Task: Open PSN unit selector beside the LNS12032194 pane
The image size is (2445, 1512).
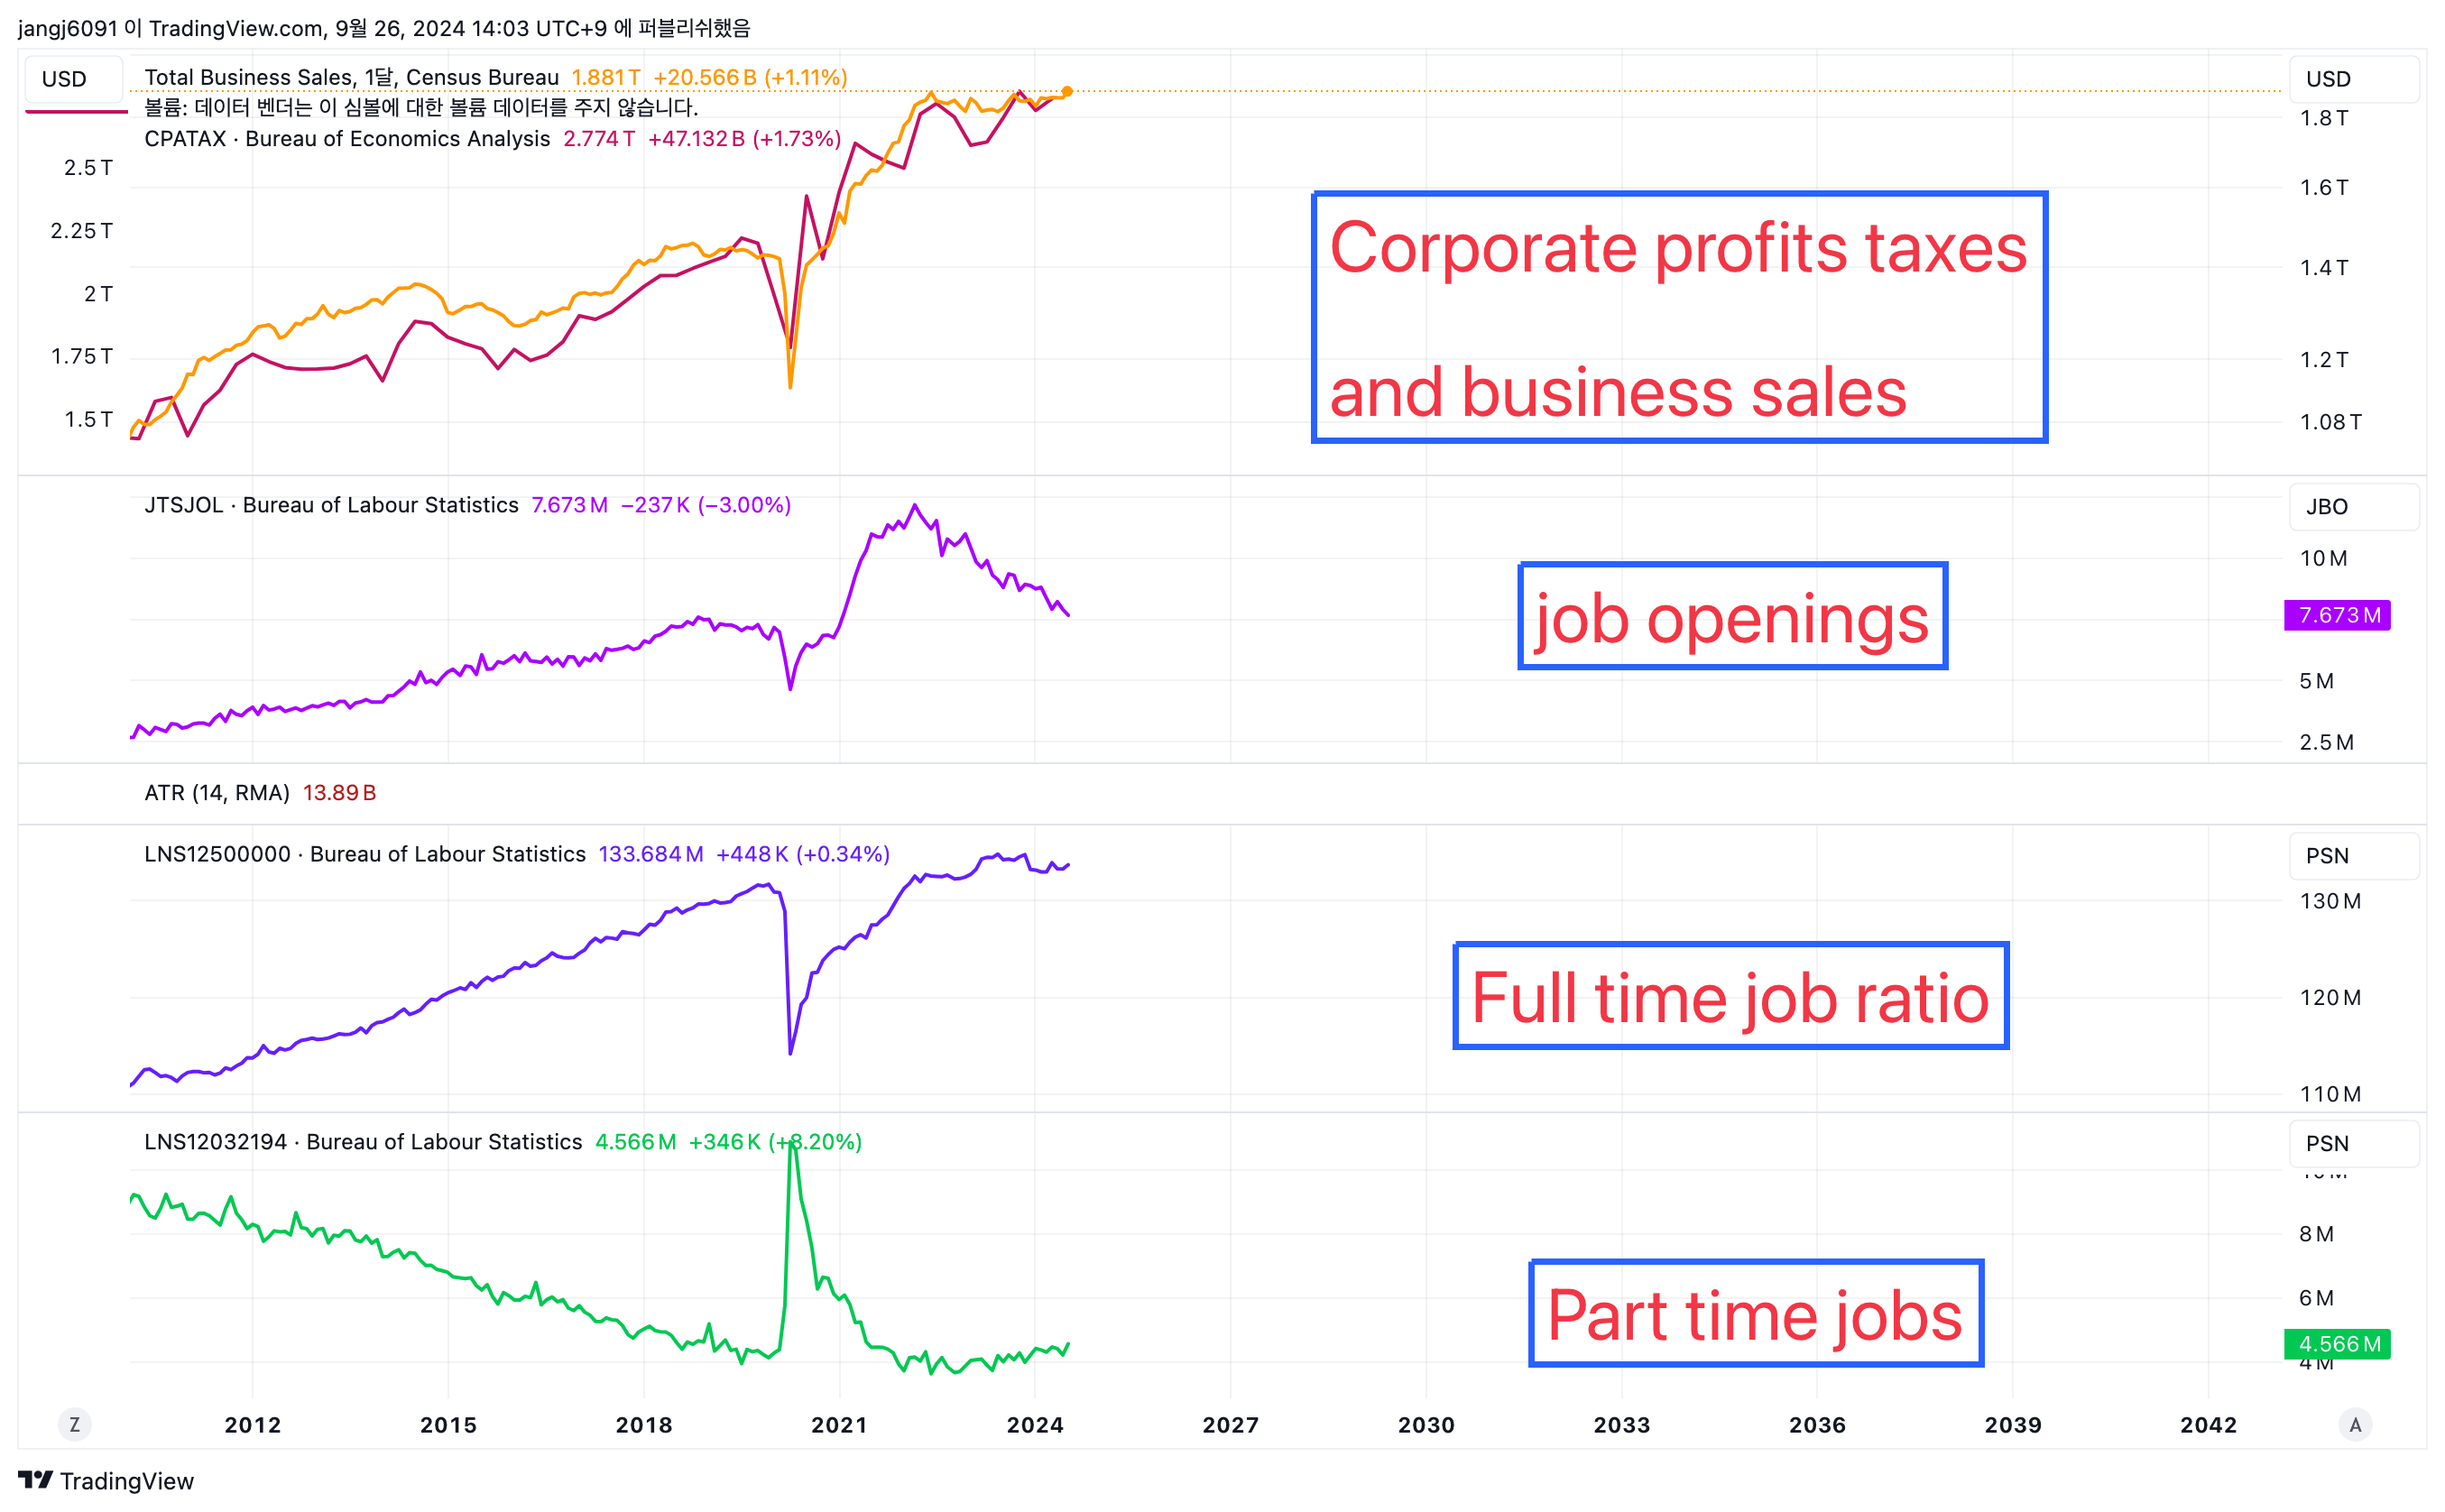Action: tap(2326, 1143)
